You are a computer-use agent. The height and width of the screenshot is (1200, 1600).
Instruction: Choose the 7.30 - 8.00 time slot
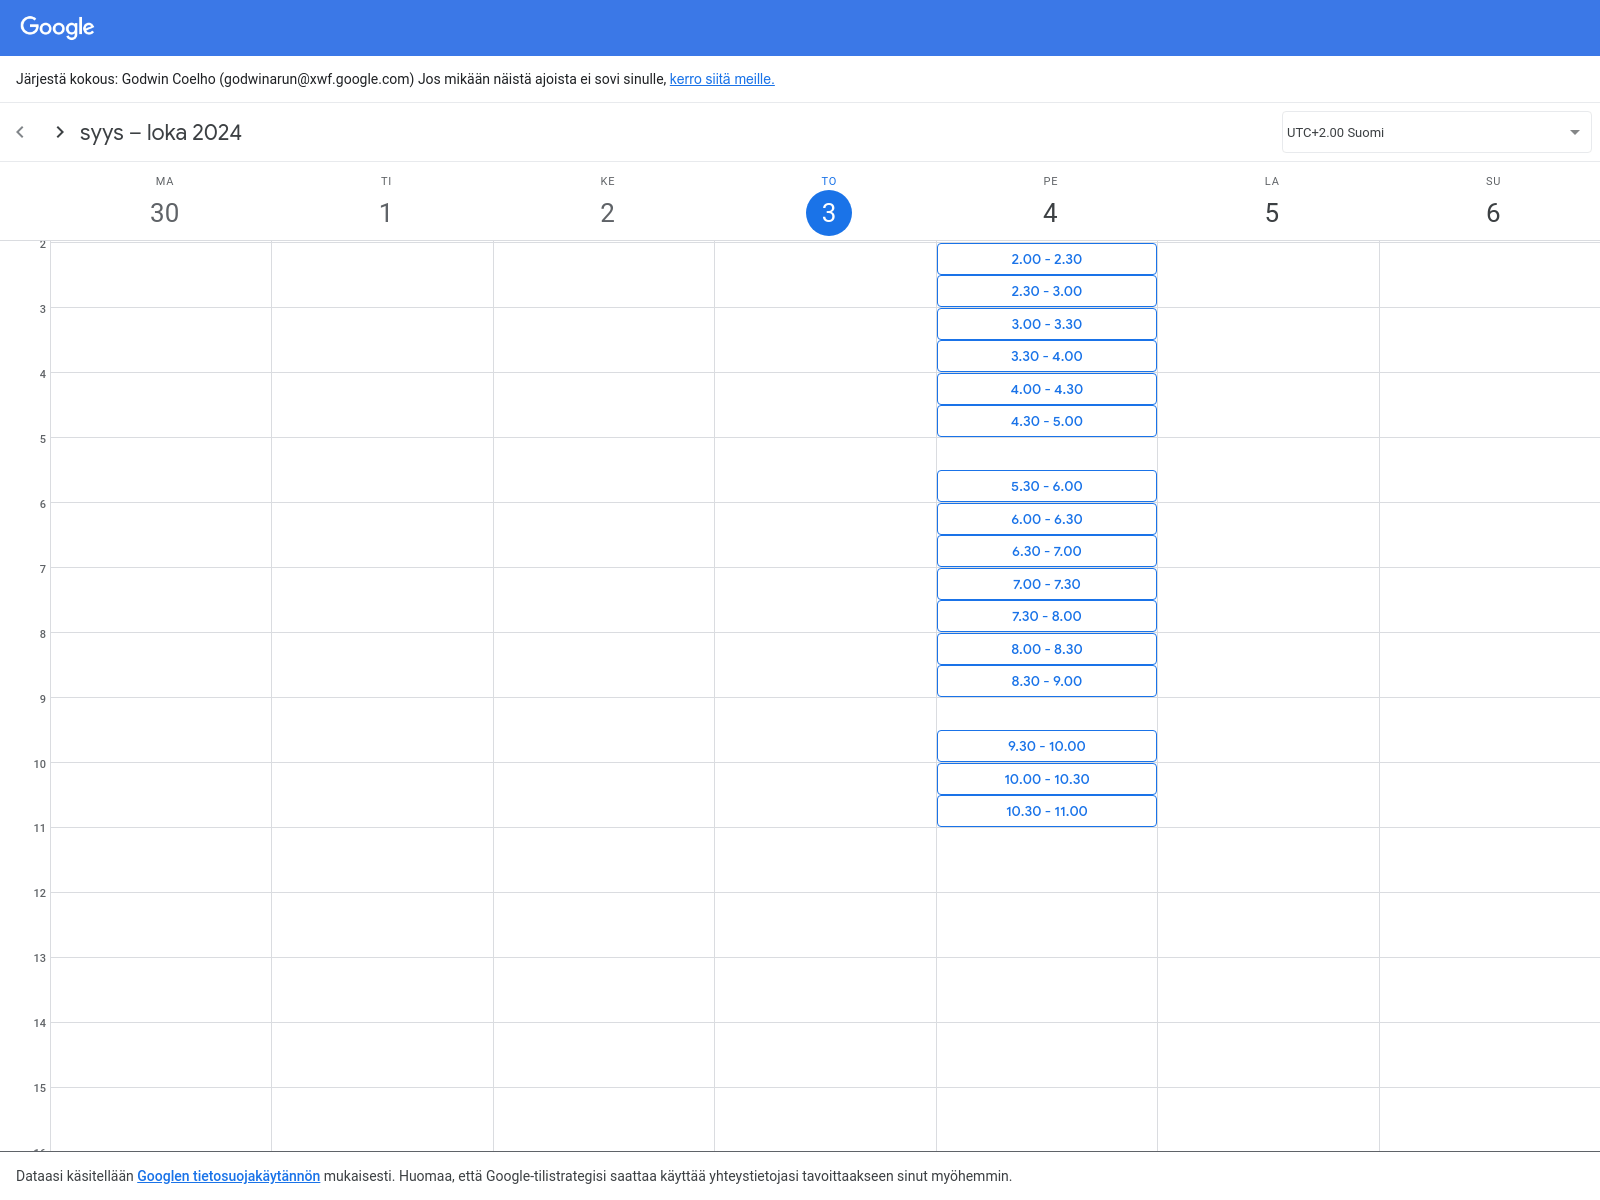[x=1047, y=616]
